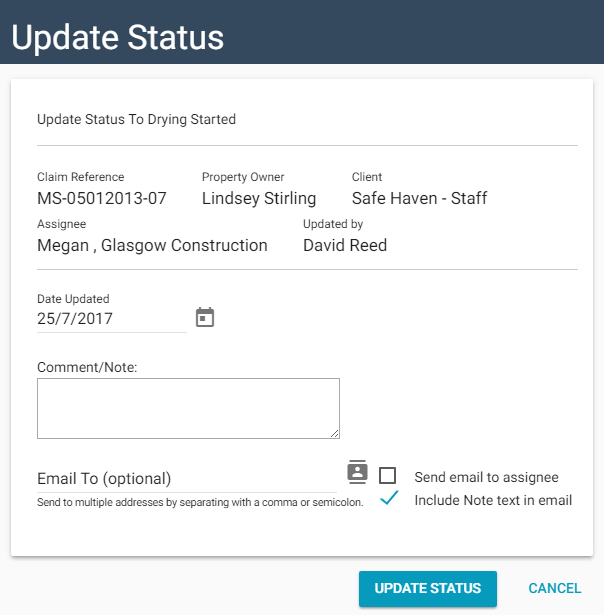The image size is (604, 615).
Task: Open the date picker calendar icon
Action: 205,318
